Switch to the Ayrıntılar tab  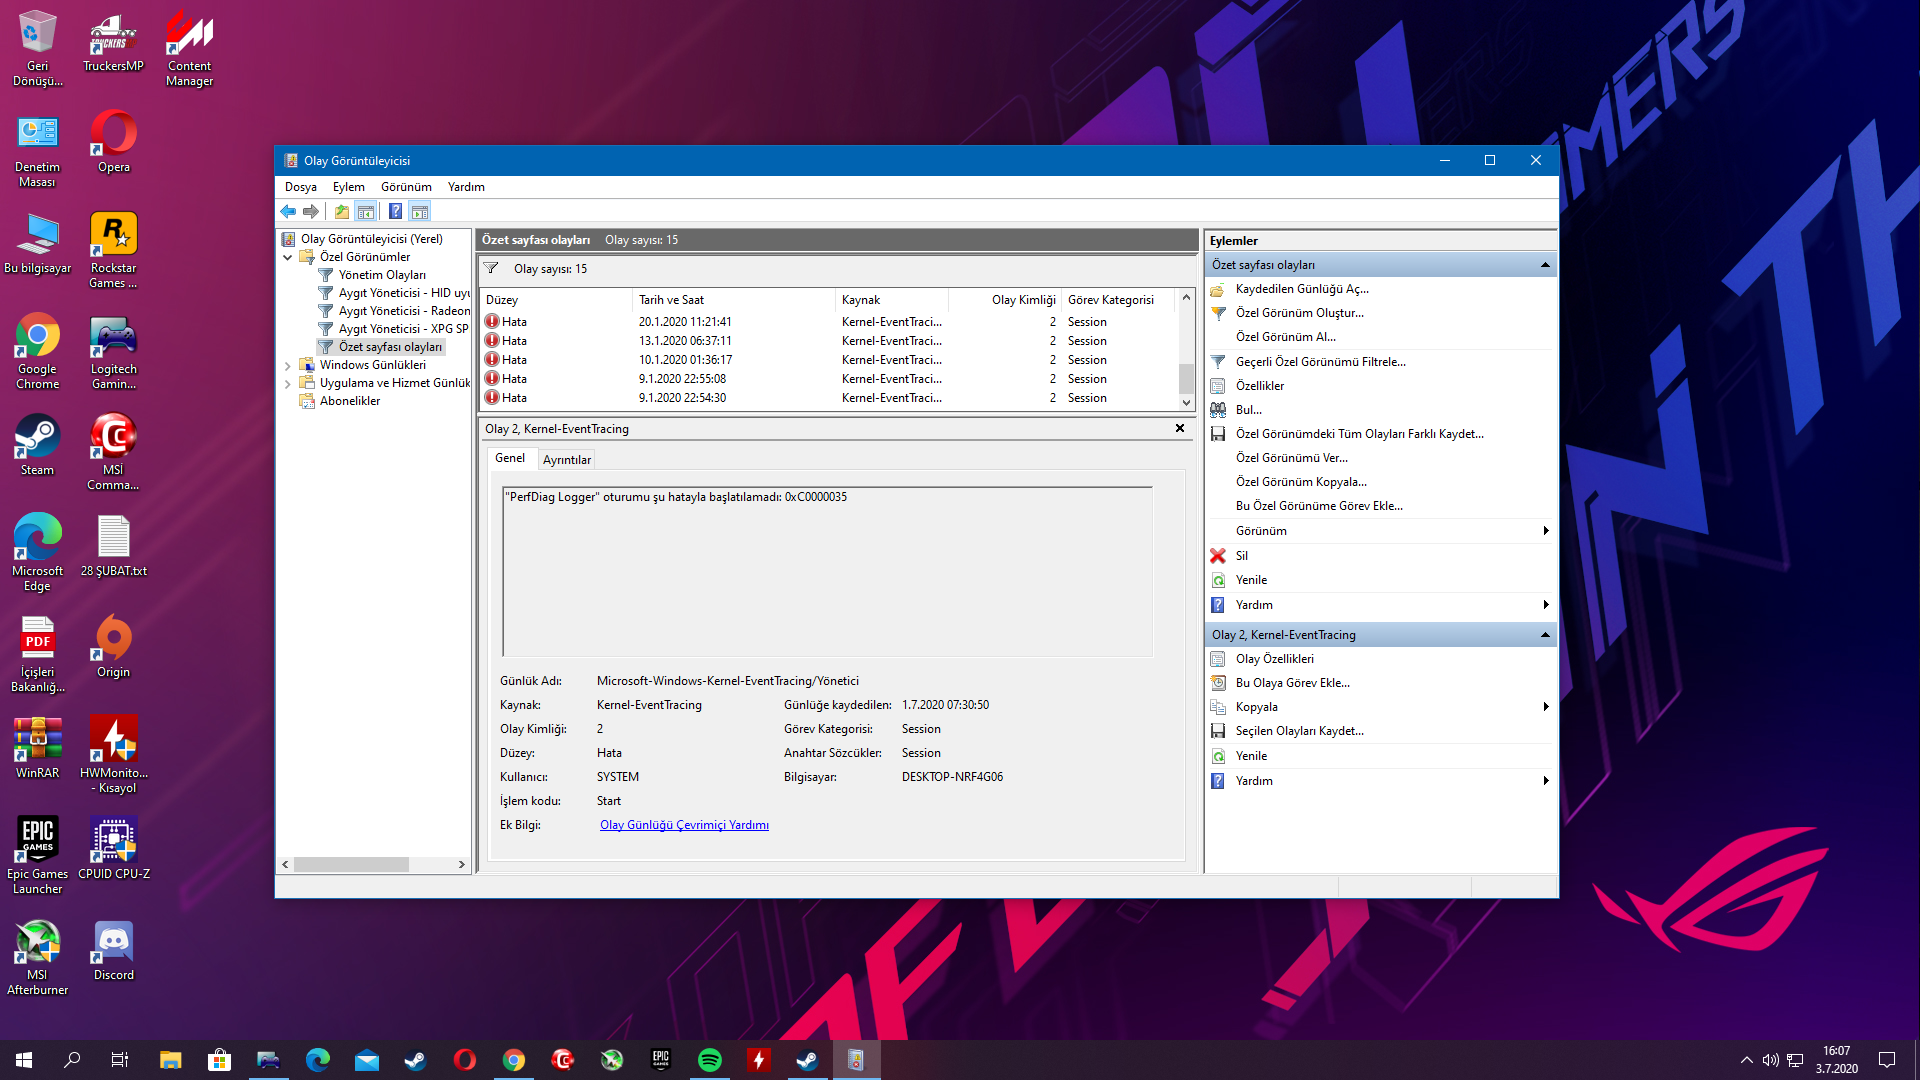click(564, 459)
